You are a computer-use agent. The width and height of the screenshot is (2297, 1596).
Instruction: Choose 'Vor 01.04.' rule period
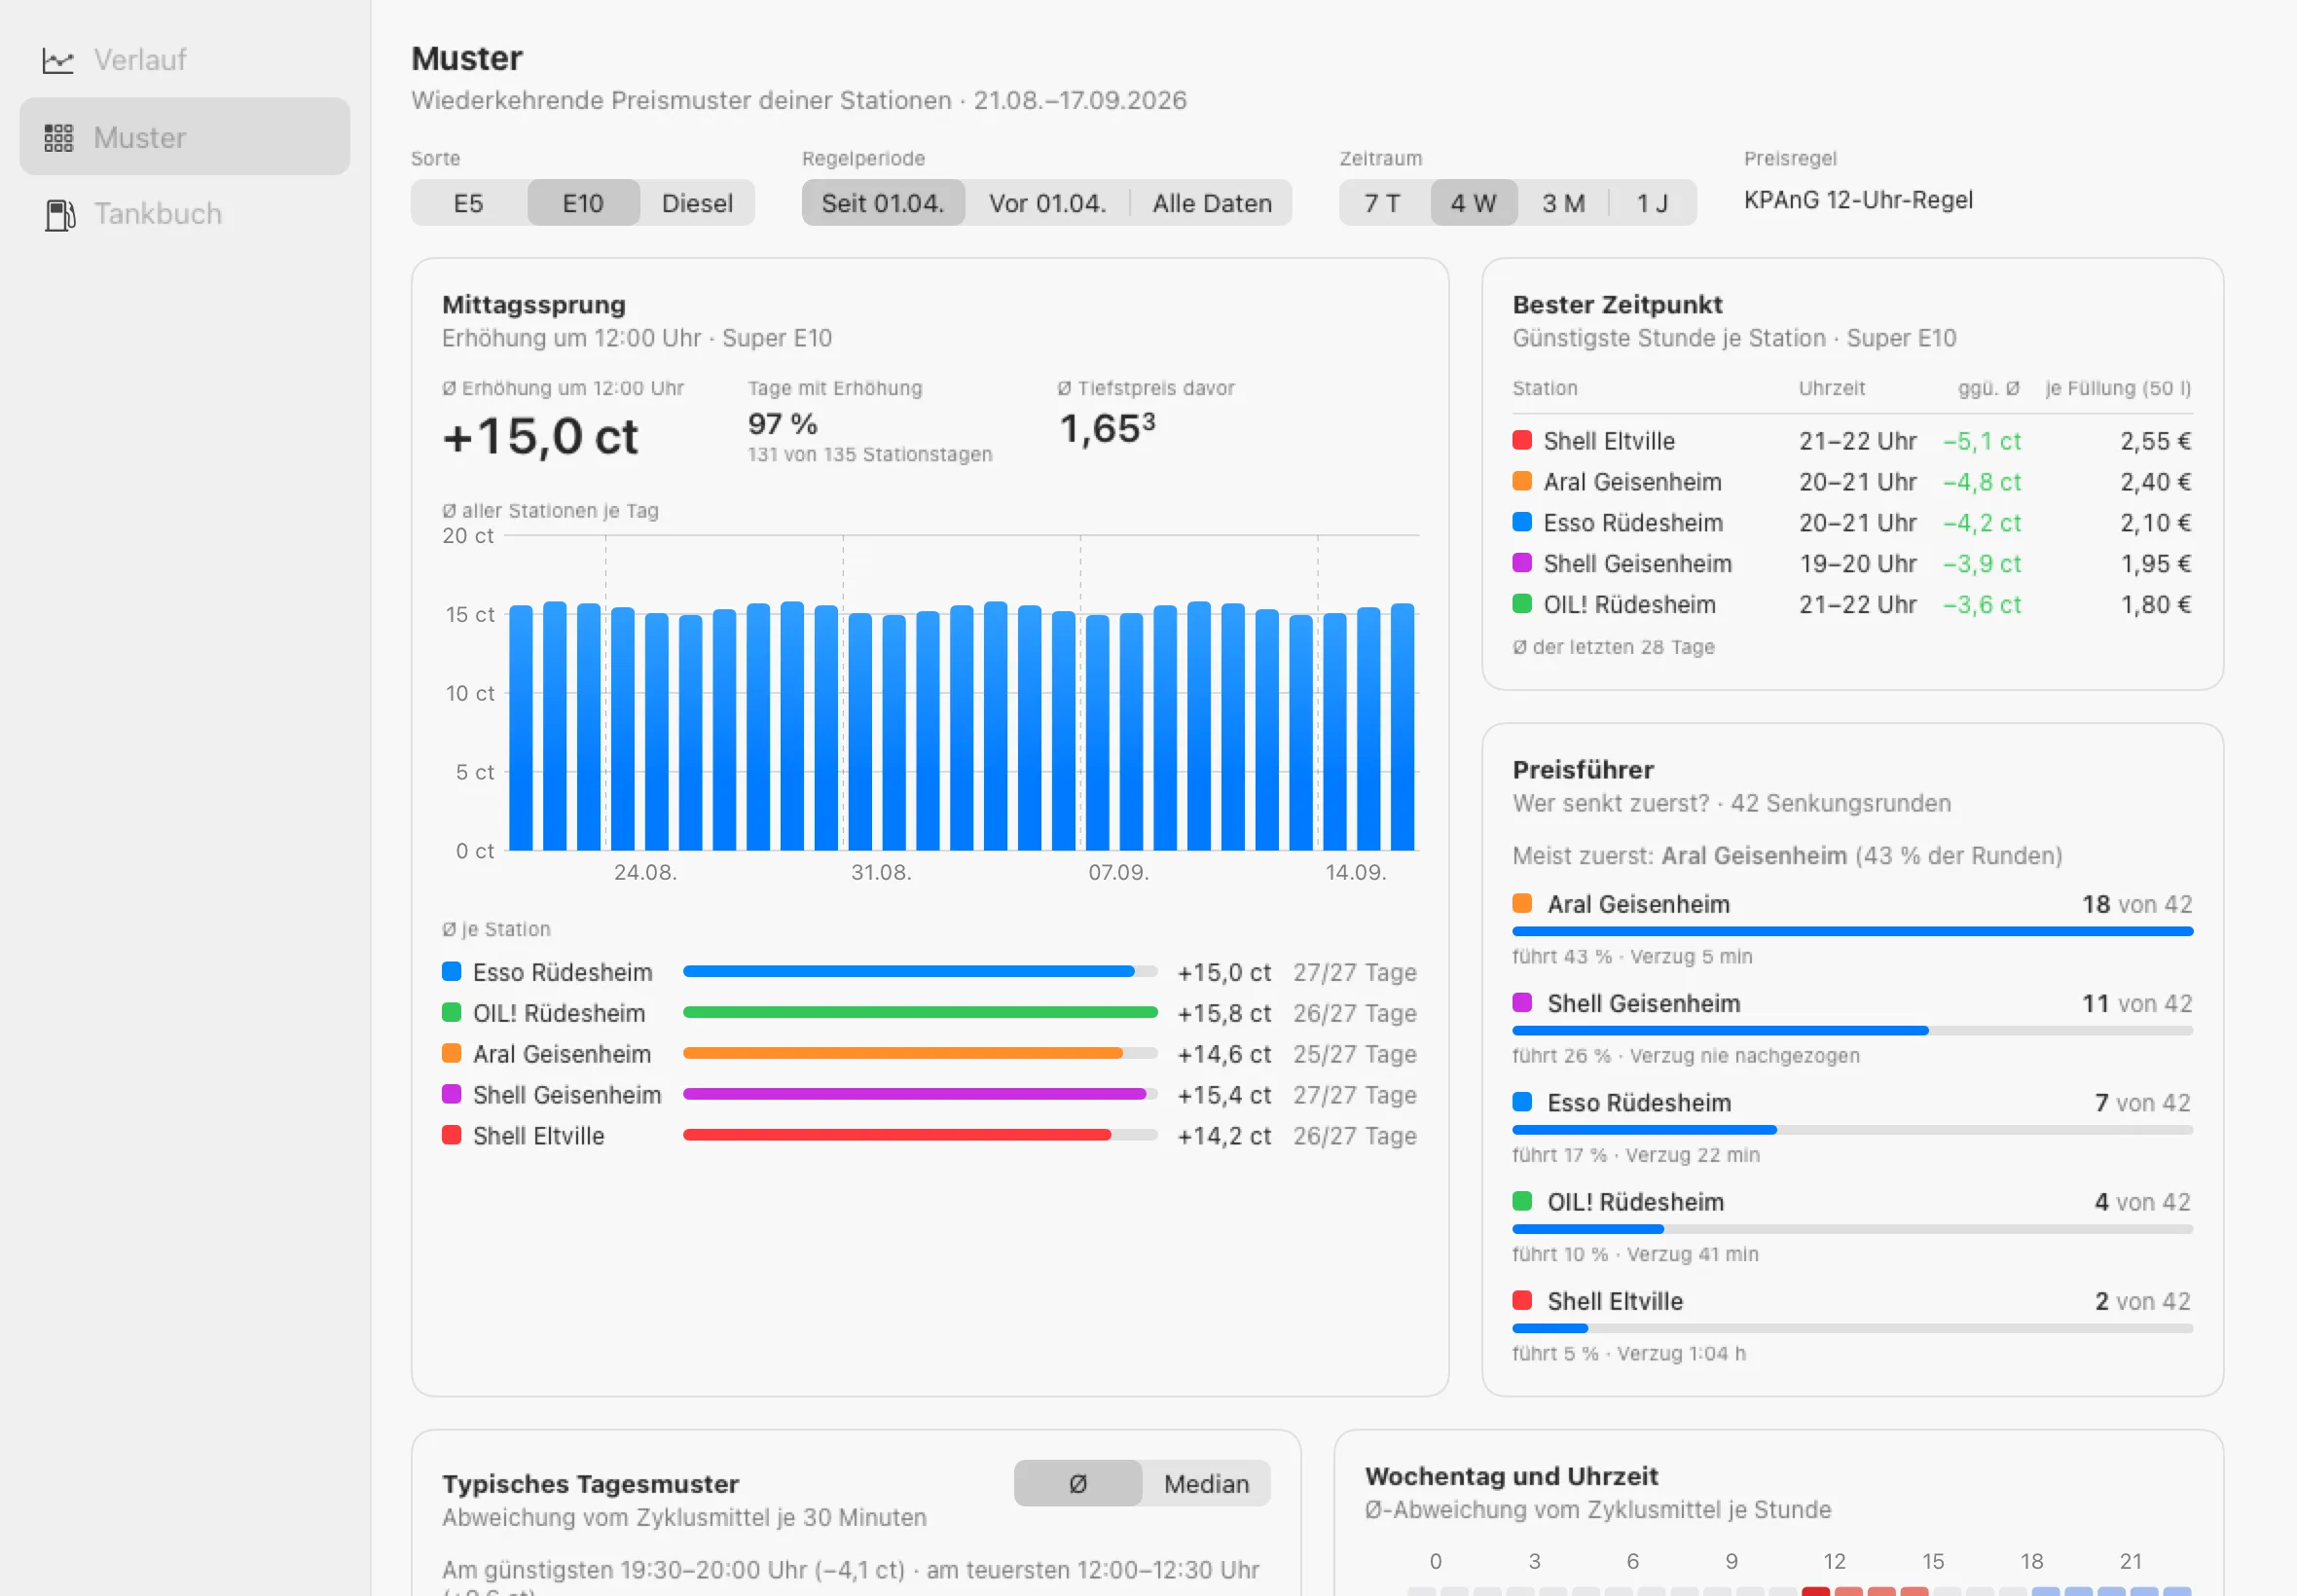(x=1047, y=203)
